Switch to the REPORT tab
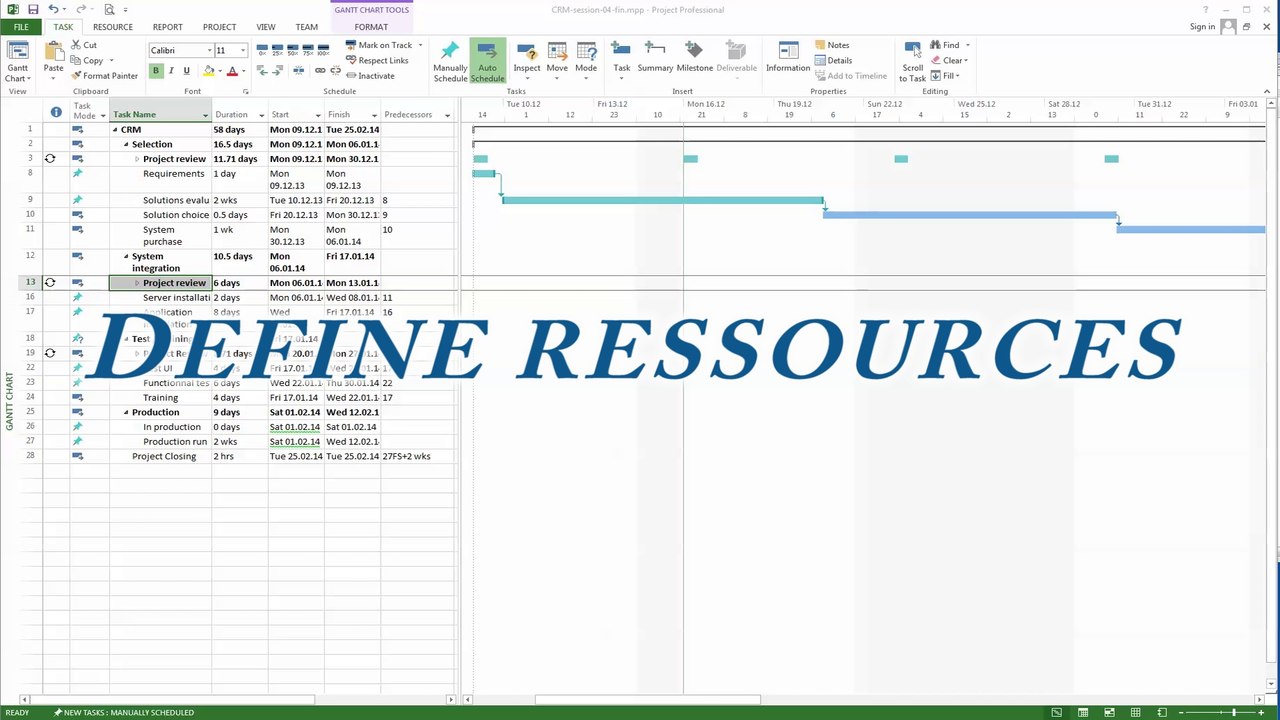Viewport: 1280px width, 720px height. [168, 27]
